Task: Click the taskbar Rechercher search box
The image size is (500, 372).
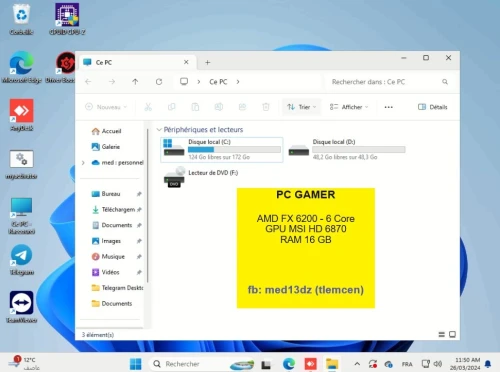Action: pyautogui.click(x=202, y=364)
